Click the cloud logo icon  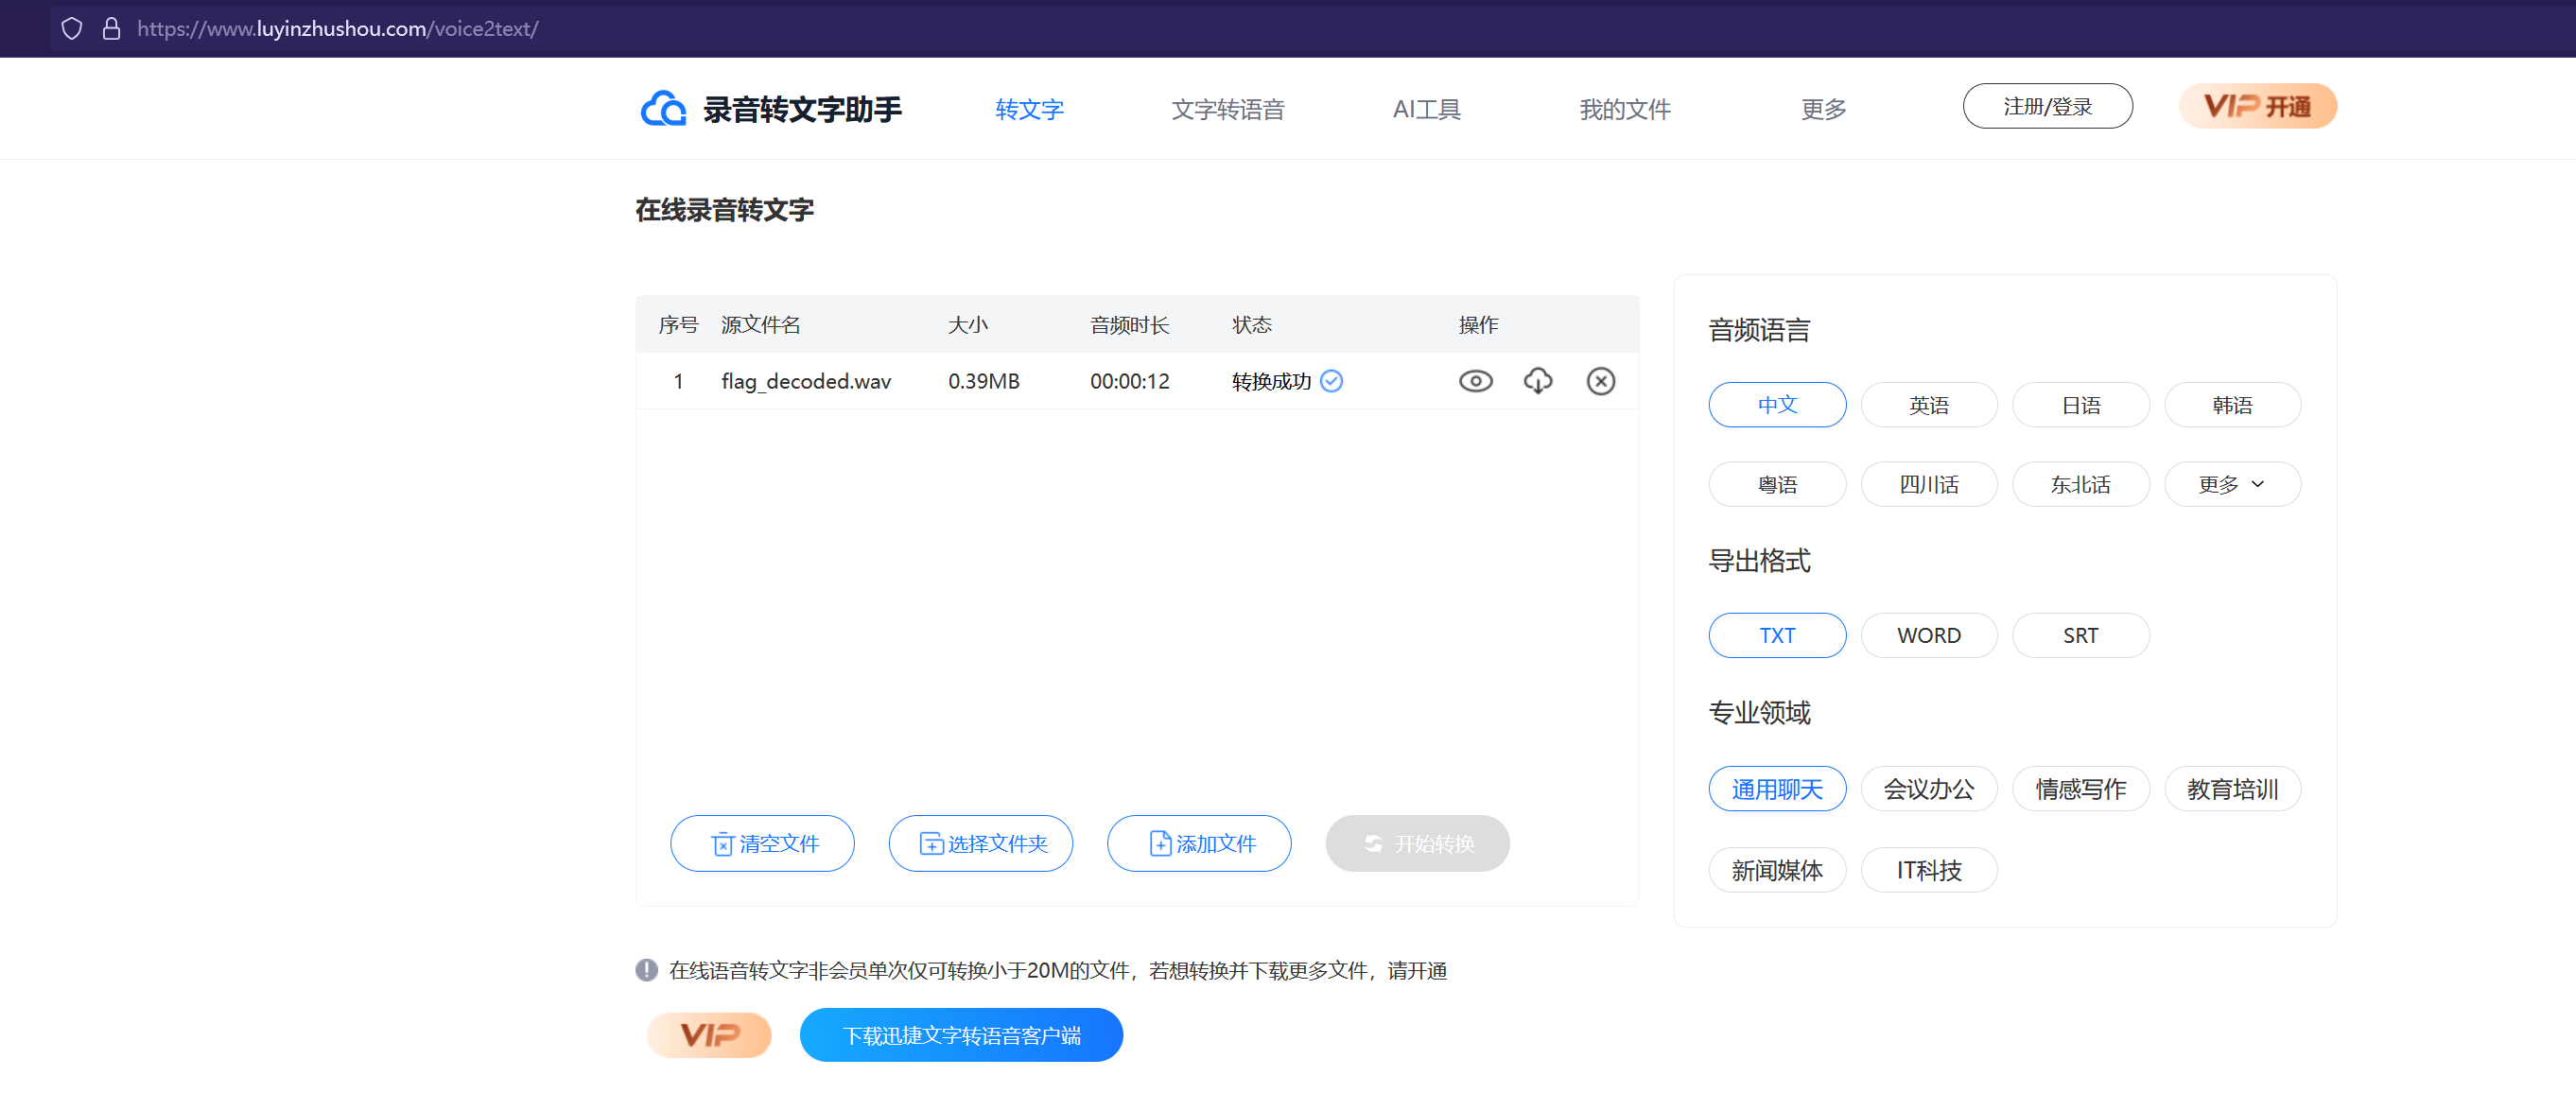(663, 109)
